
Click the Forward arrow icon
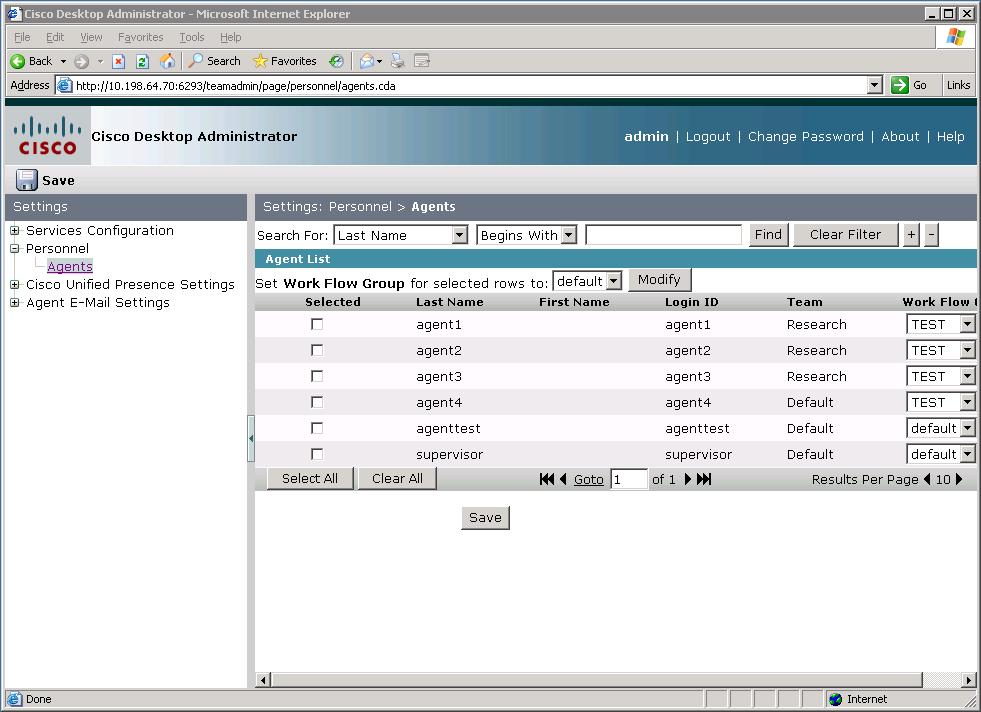point(81,61)
